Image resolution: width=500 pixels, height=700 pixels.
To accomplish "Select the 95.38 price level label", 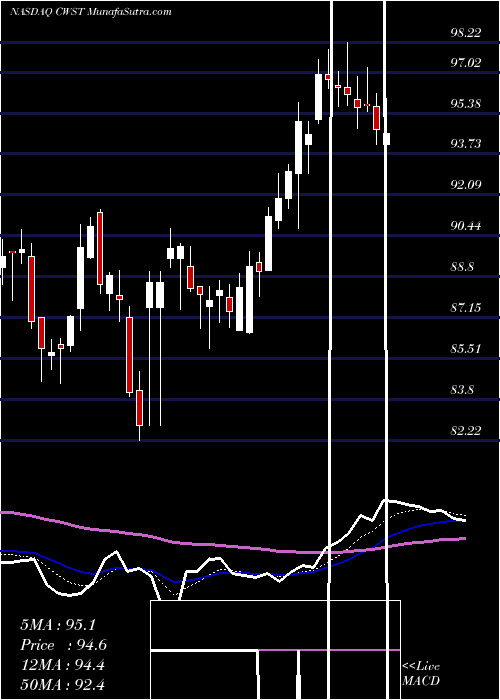I will [x=467, y=104].
